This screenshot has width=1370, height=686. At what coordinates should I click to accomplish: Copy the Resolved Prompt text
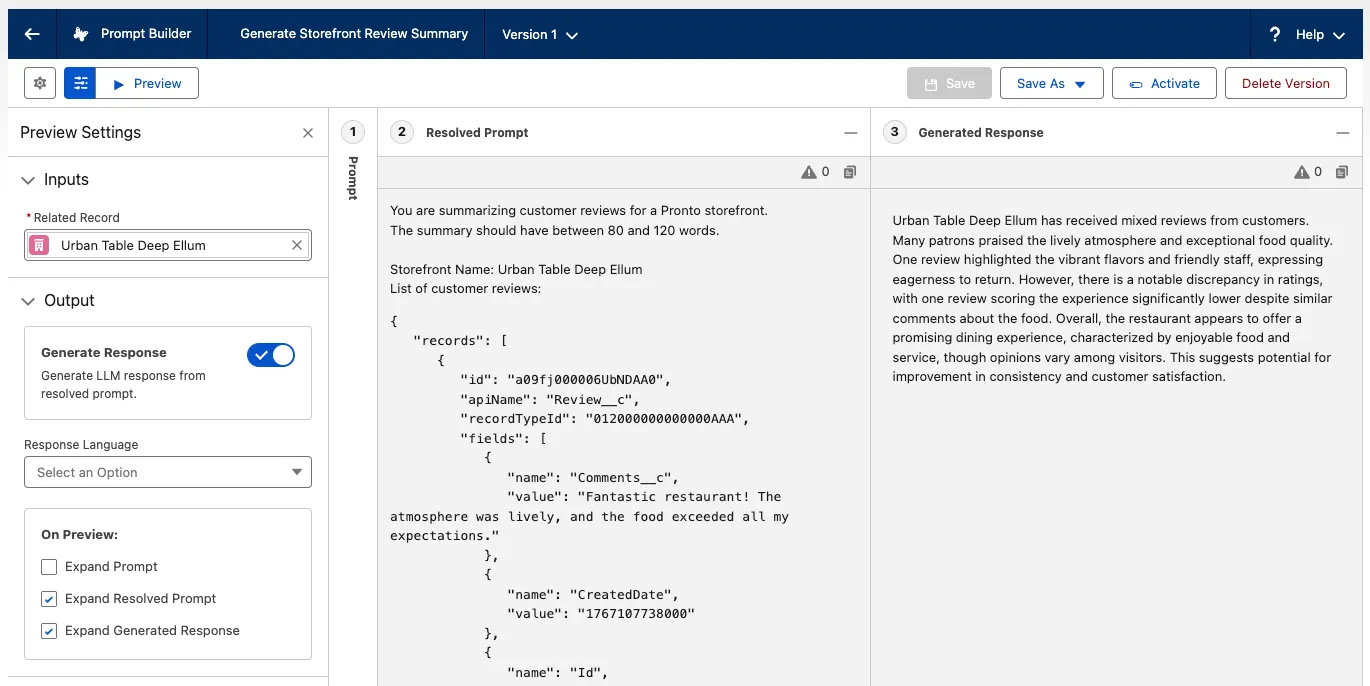(x=849, y=172)
